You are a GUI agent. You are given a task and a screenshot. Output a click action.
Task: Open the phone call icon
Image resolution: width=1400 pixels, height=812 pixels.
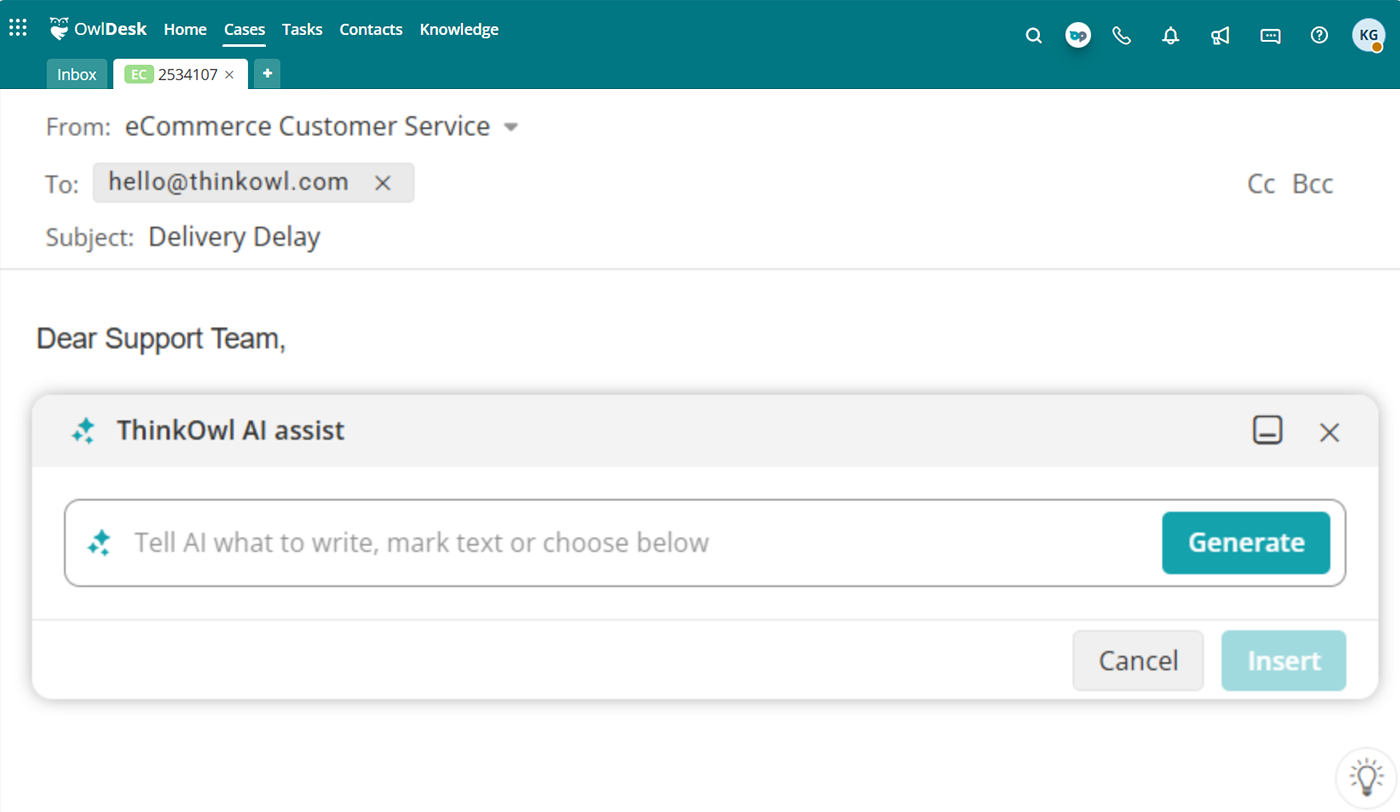point(1122,36)
